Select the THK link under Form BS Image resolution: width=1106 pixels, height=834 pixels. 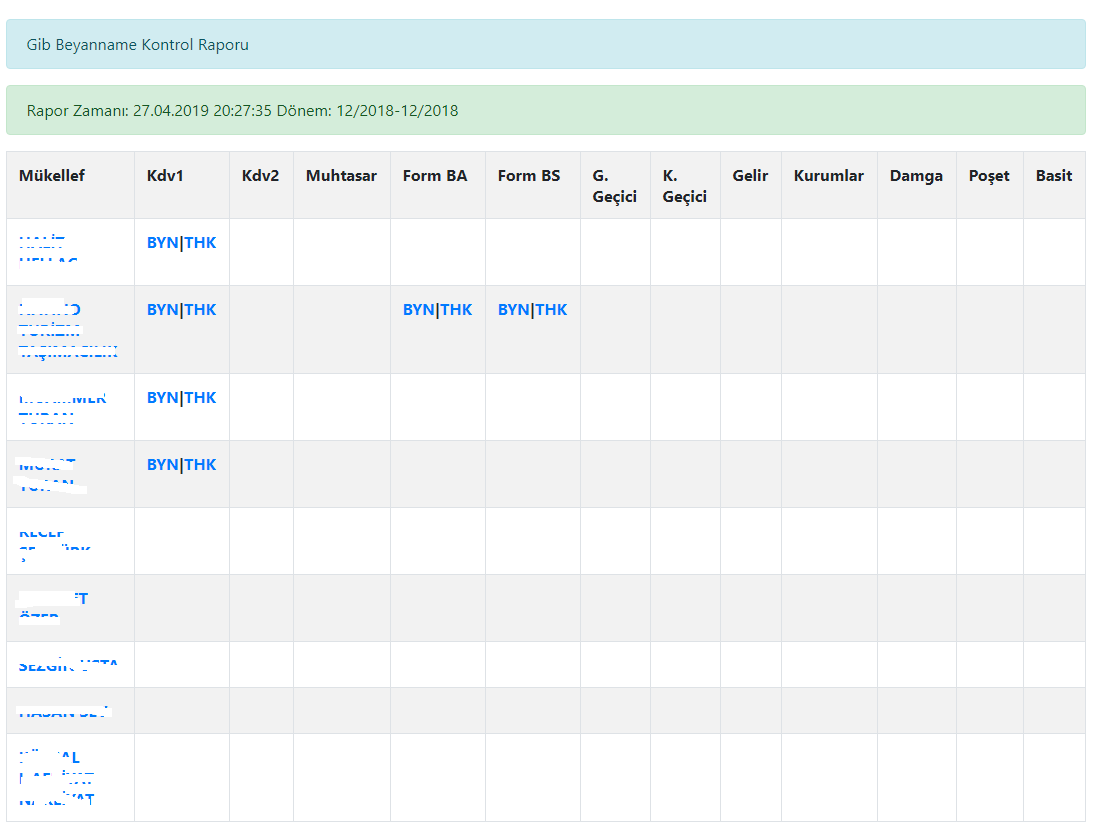tap(552, 310)
